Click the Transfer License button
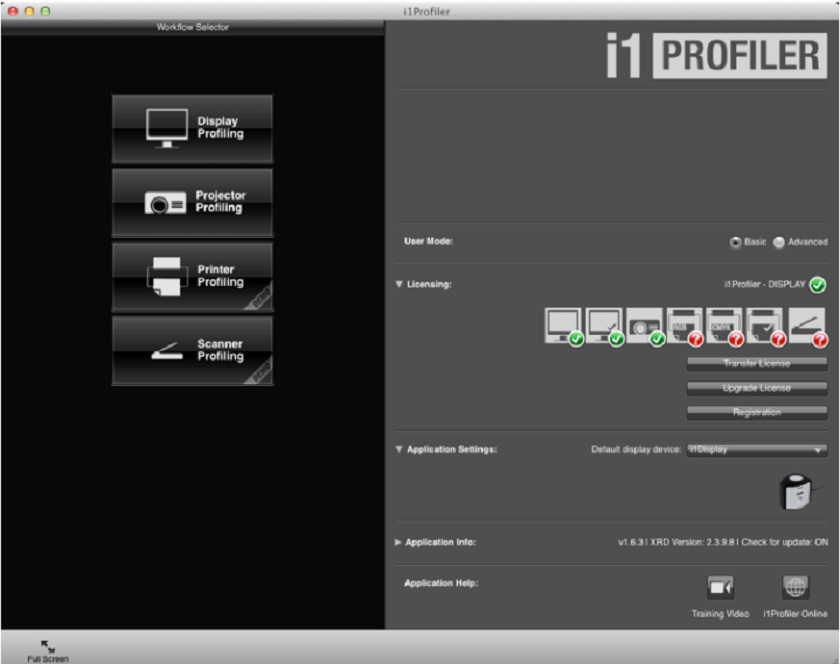The height and width of the screenshot is (664, 840). pos(756,364)
